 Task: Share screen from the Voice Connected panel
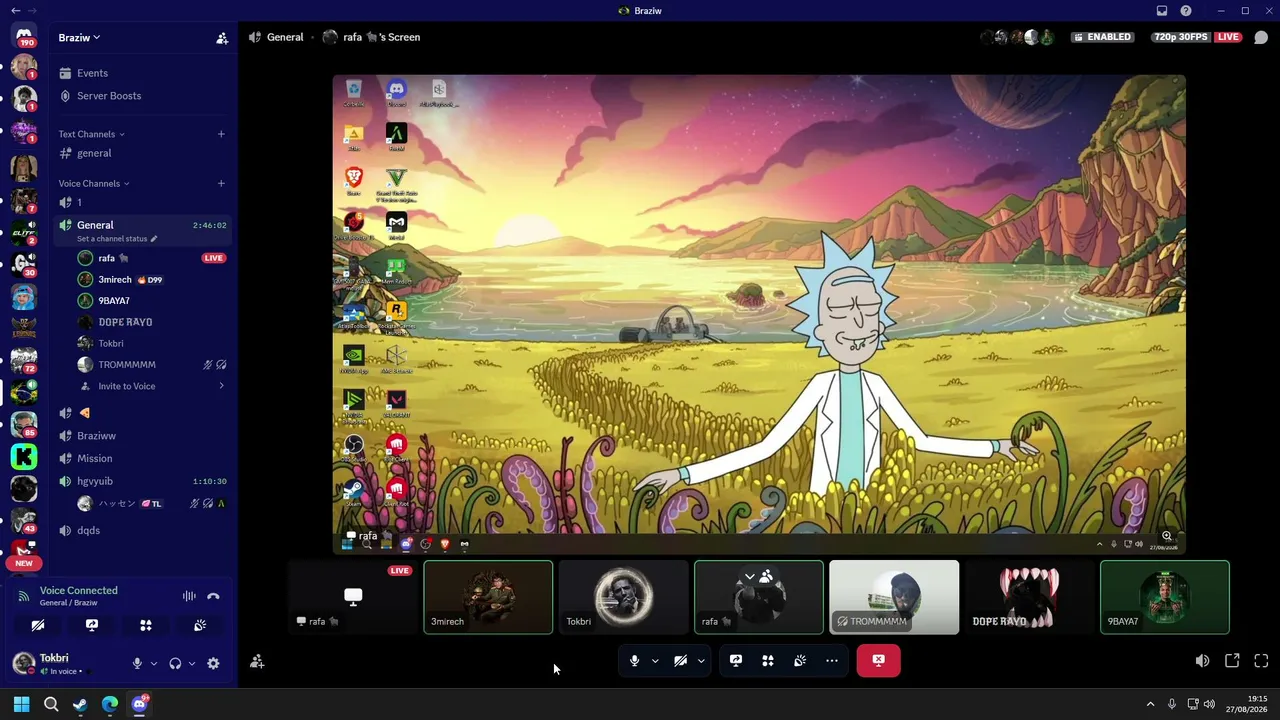click(x=92, y=625)
